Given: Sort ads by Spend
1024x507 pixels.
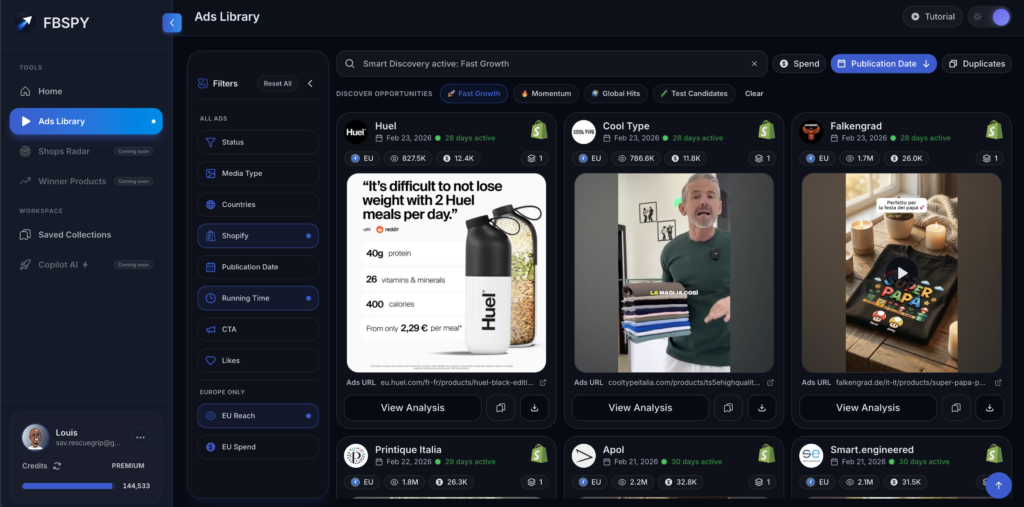Looking at the screenshot, I should 799,64.
